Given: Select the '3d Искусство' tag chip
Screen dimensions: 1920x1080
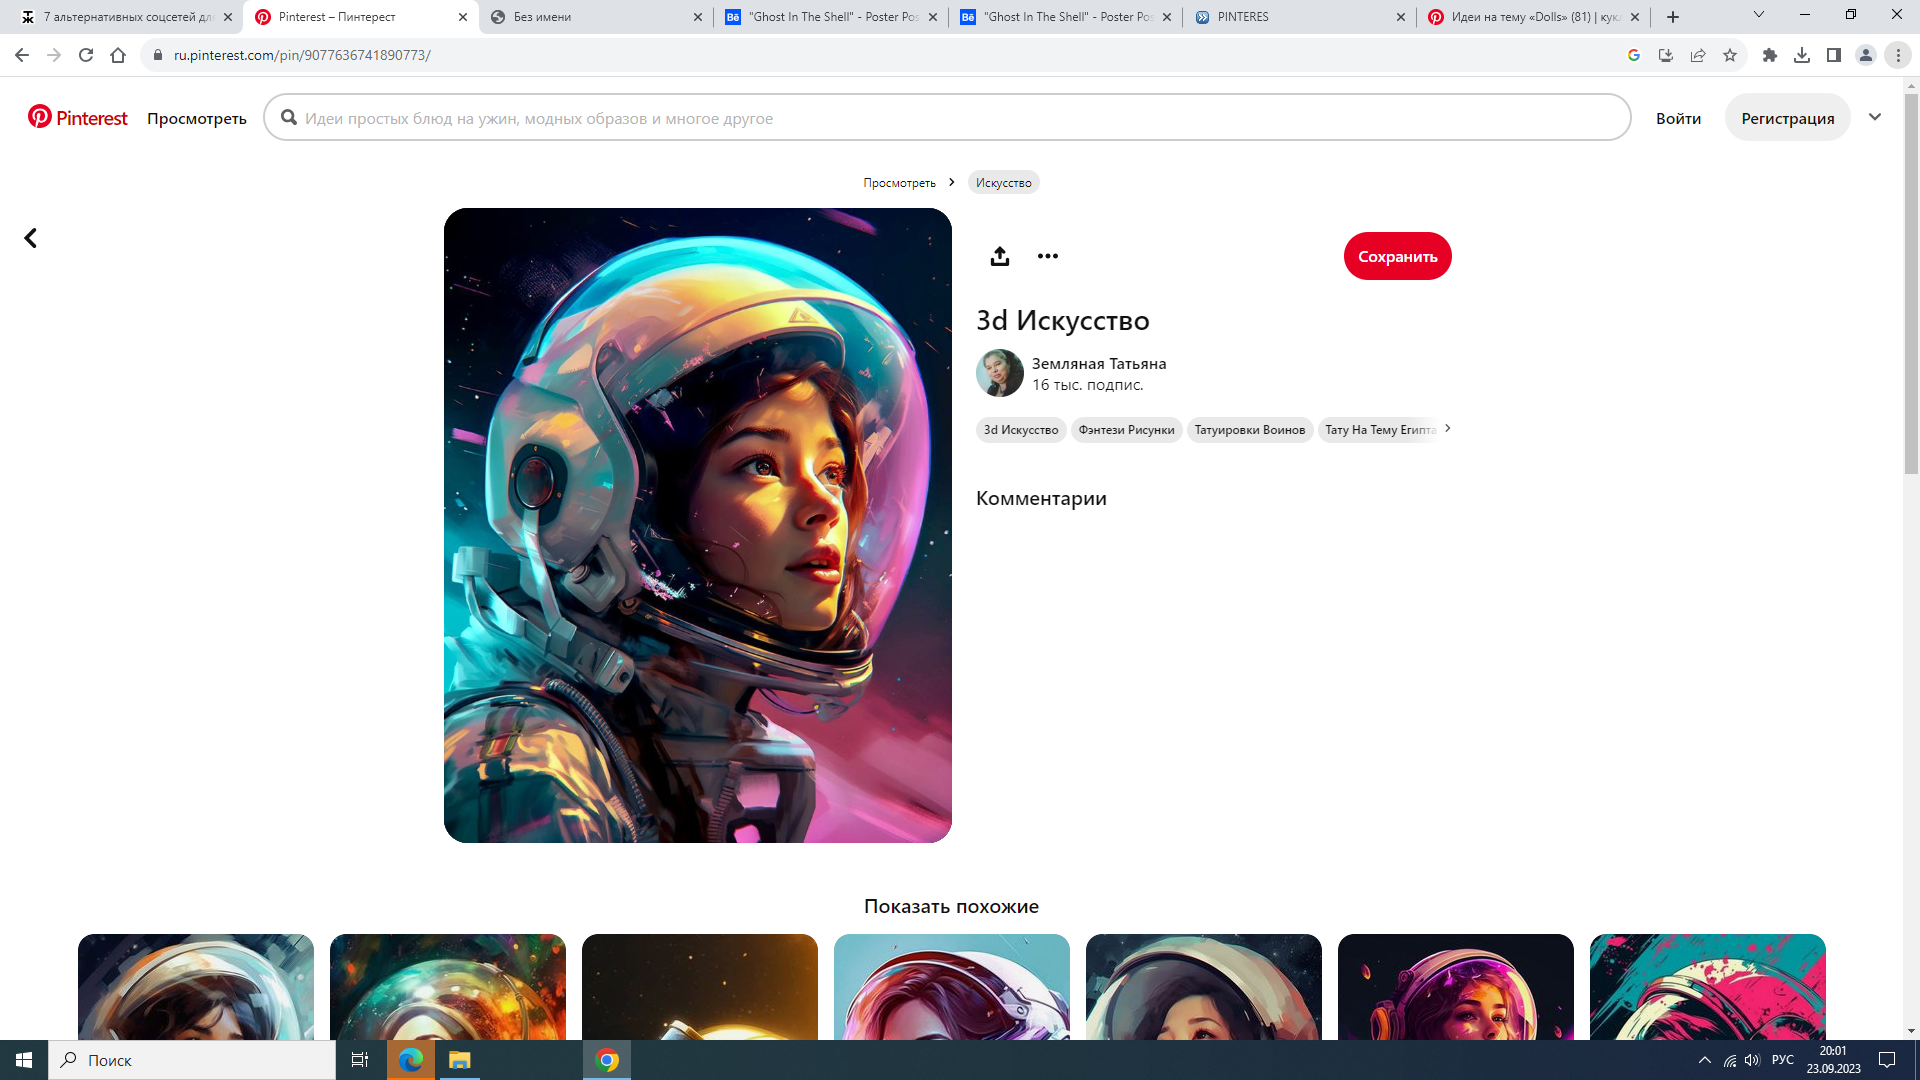Looking at the screenshot, I should 1021,430.
